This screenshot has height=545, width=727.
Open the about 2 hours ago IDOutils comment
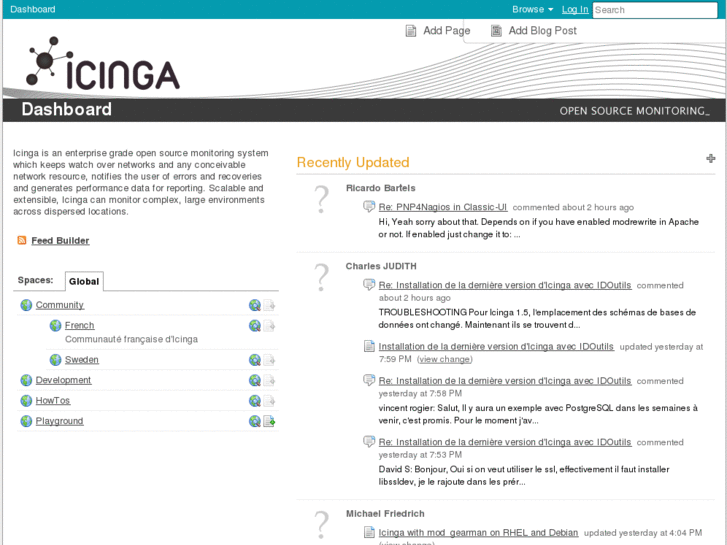505,285
